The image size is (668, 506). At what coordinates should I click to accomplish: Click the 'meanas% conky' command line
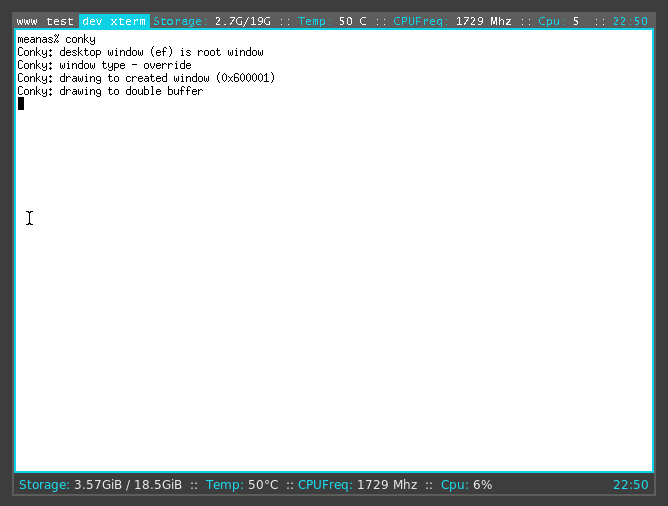[x=56, y=39]
